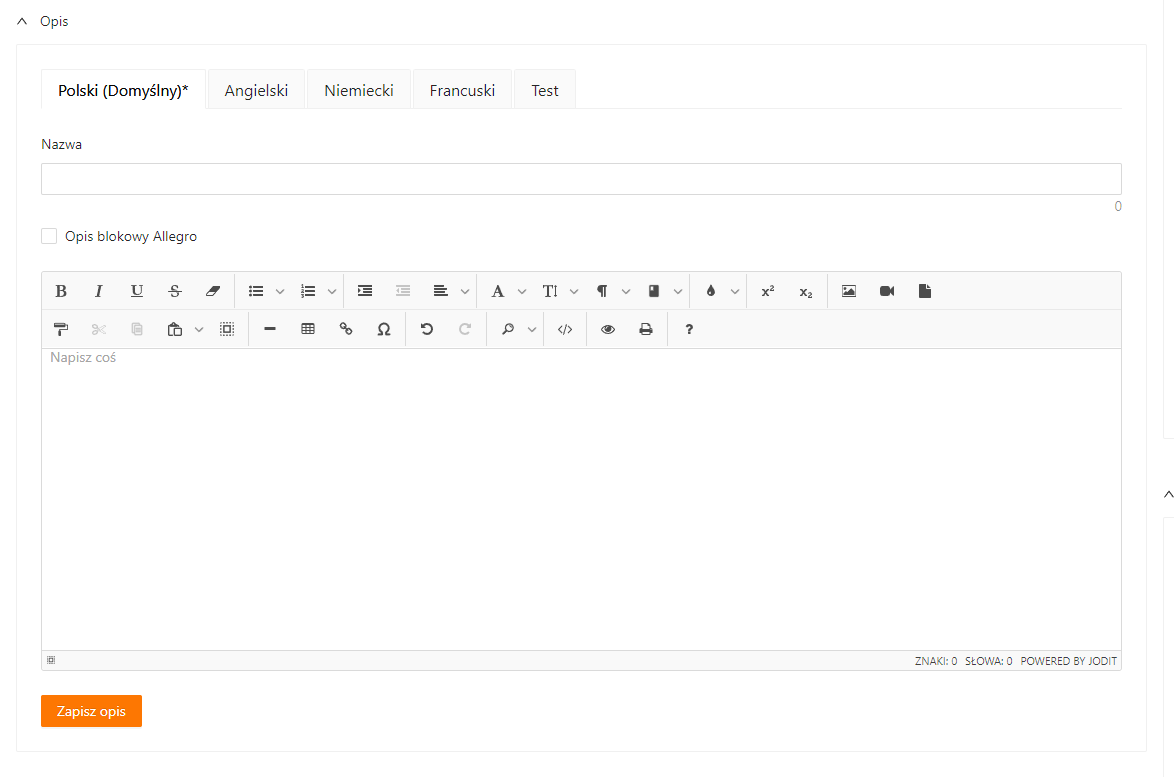Switch to HTML source code view
The image size is (1174, 777).
[x=565, y=329]
